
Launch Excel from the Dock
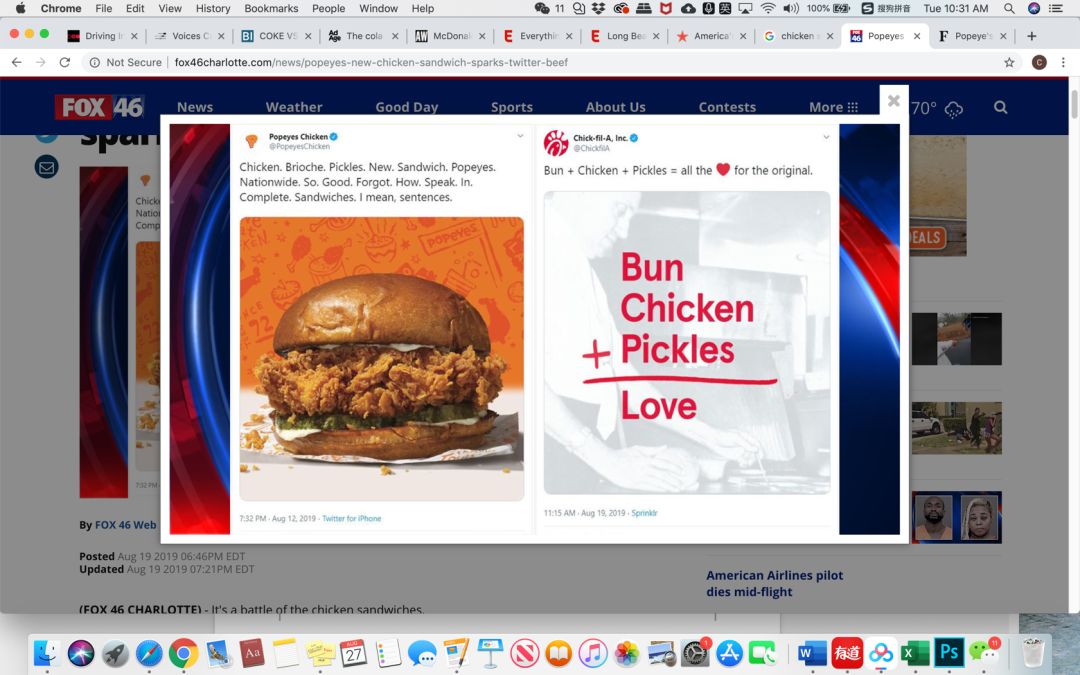(915, 653)
